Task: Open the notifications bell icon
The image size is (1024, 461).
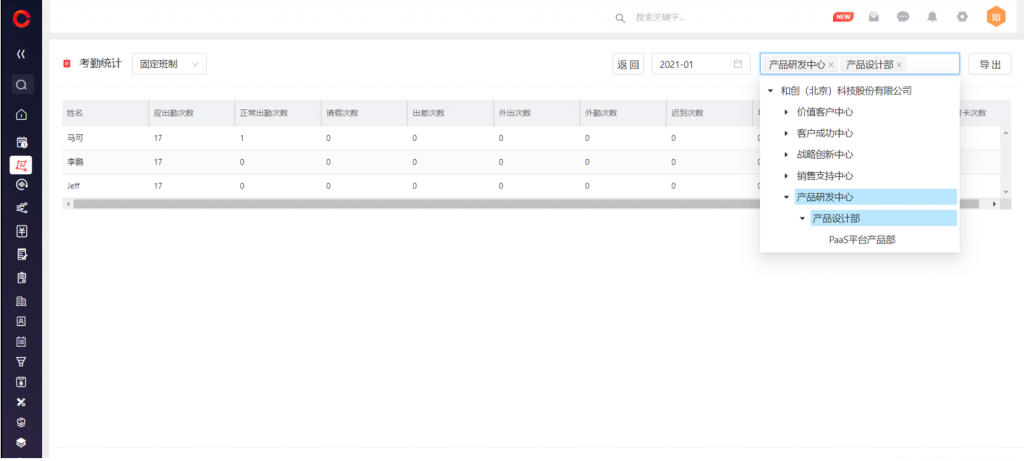Action: tap(932, 17)
